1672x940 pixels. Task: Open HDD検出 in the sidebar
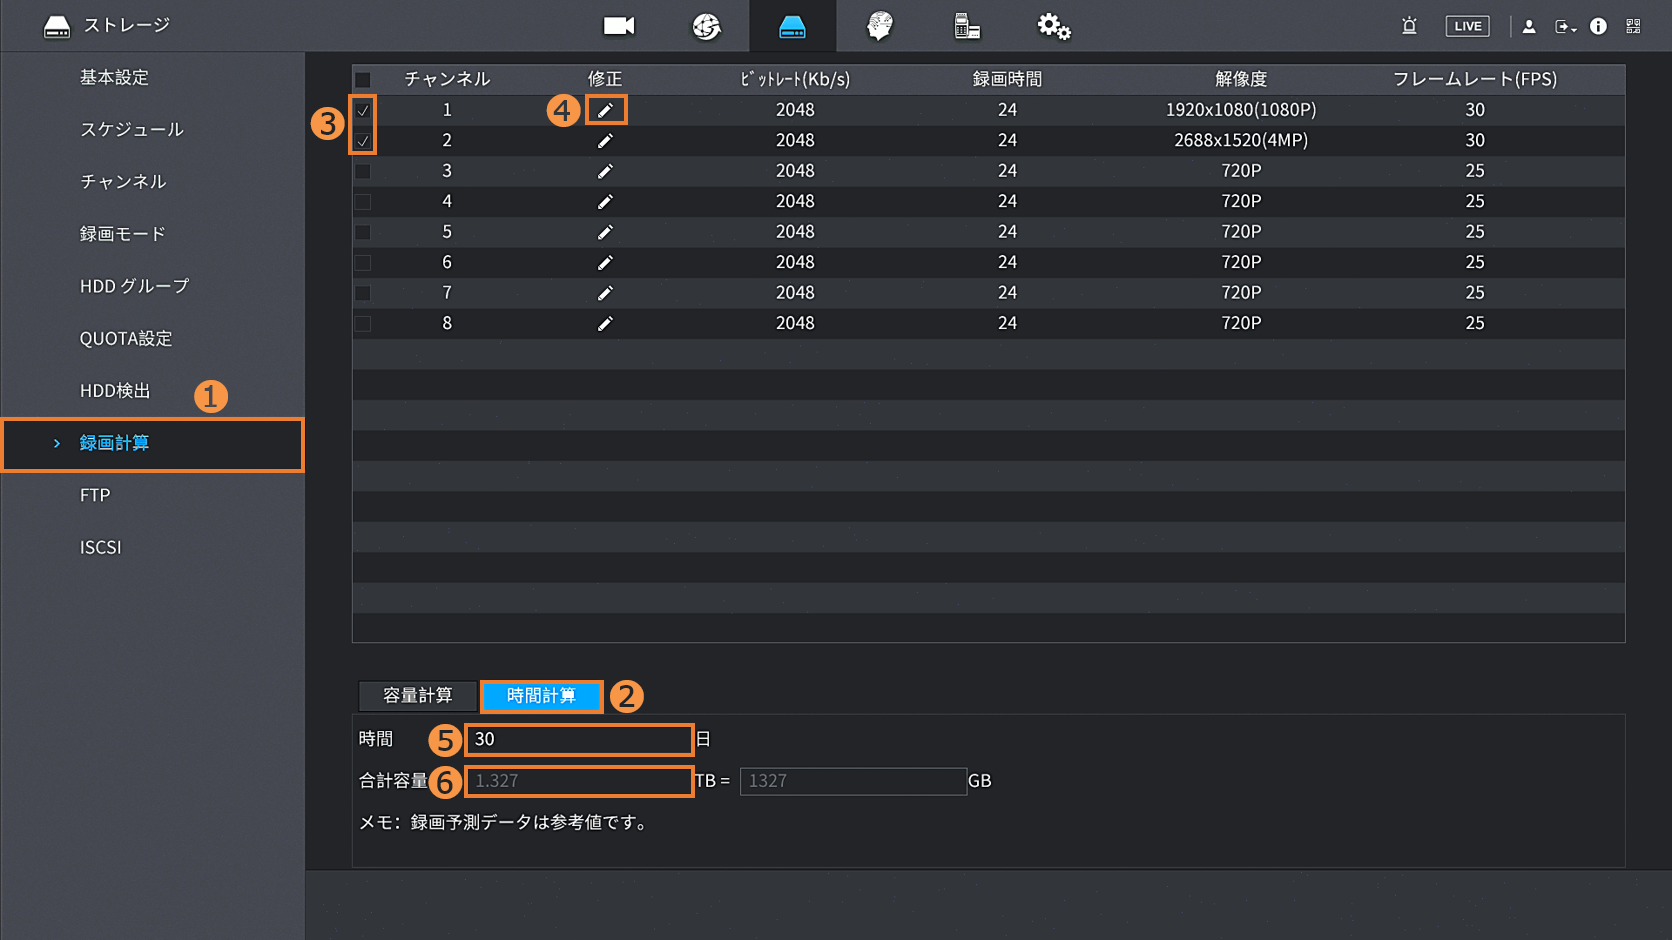coord(115,391)
